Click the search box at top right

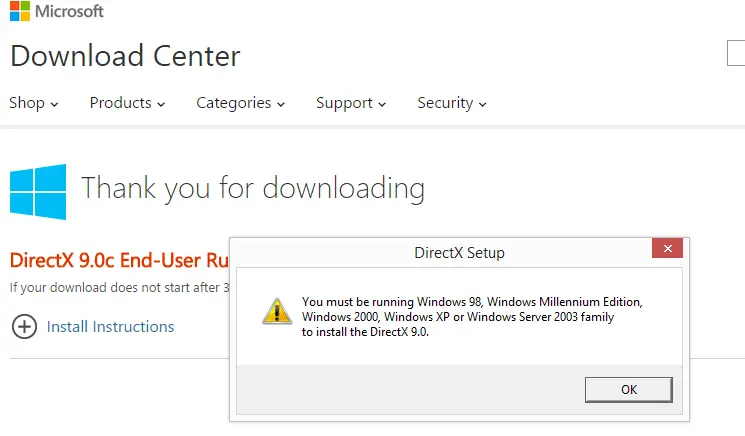click(x=735, y=54)
